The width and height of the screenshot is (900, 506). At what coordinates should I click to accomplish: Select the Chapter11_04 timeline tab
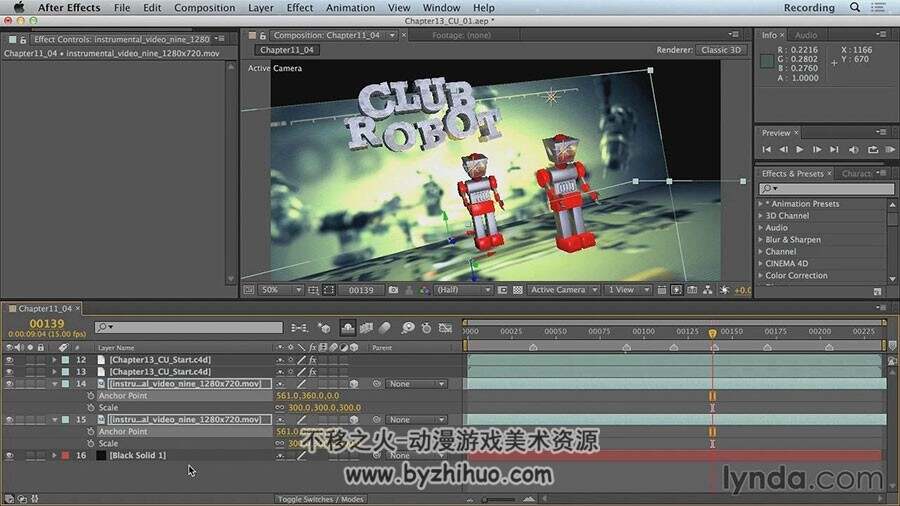click(x=45, y=309)
